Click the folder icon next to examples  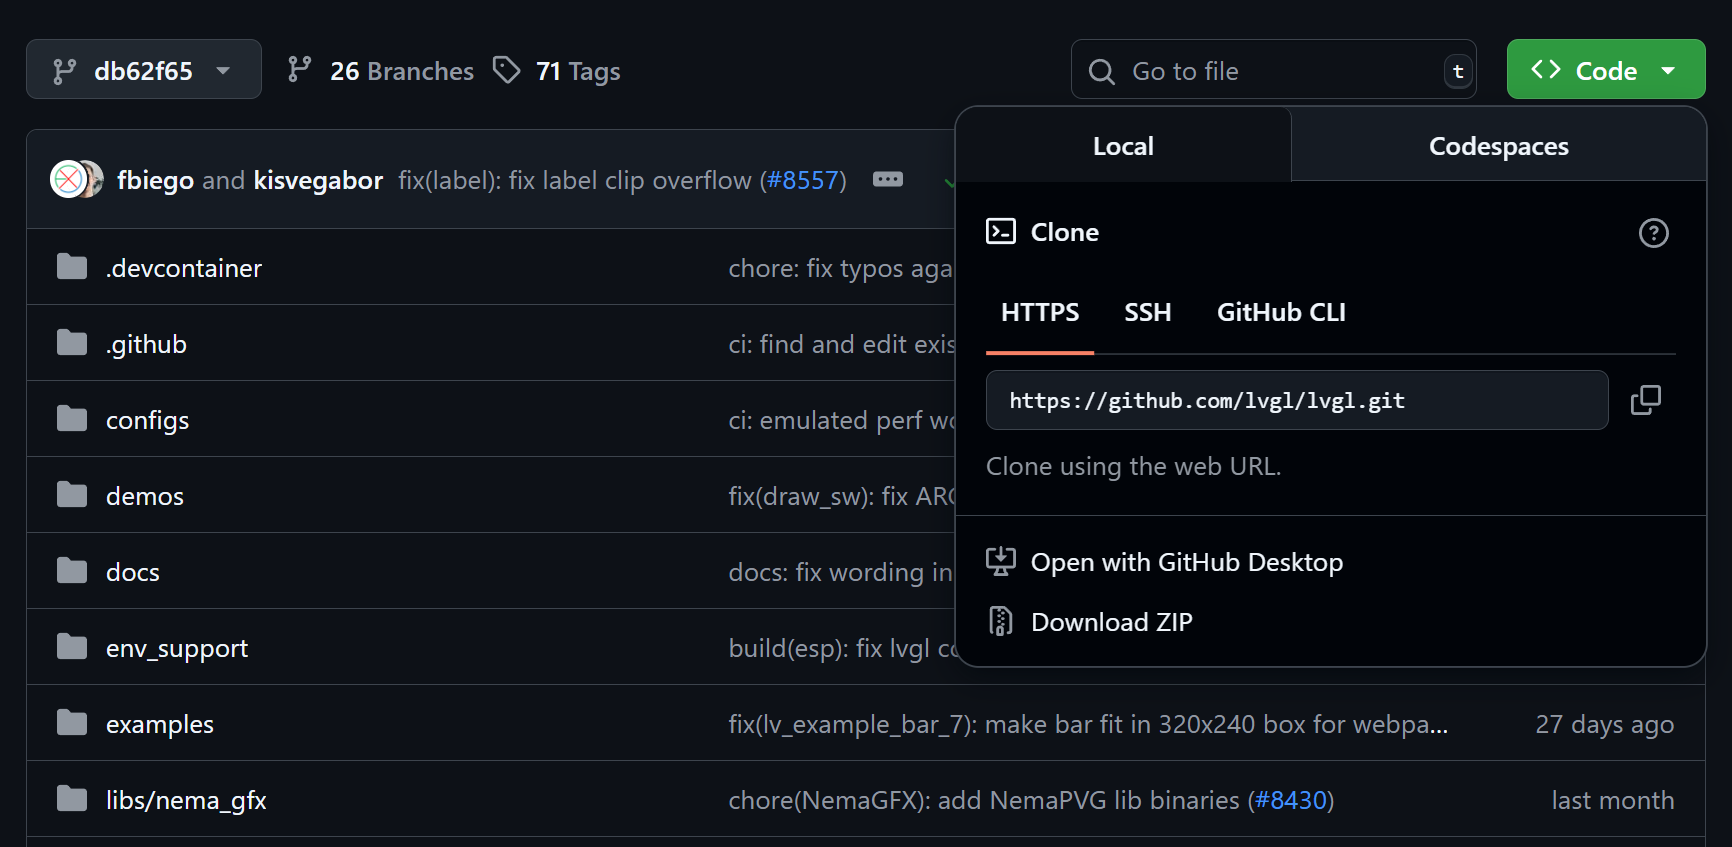72,723
